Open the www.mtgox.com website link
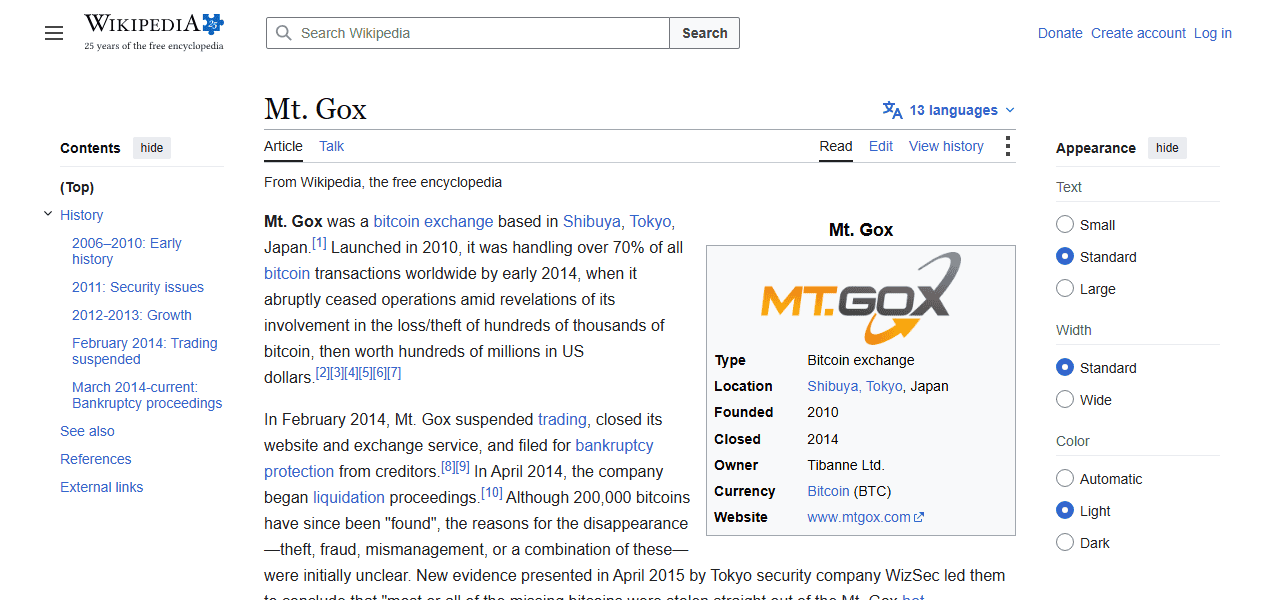This screenshot has width=1280, height=600. click(865, 517)
